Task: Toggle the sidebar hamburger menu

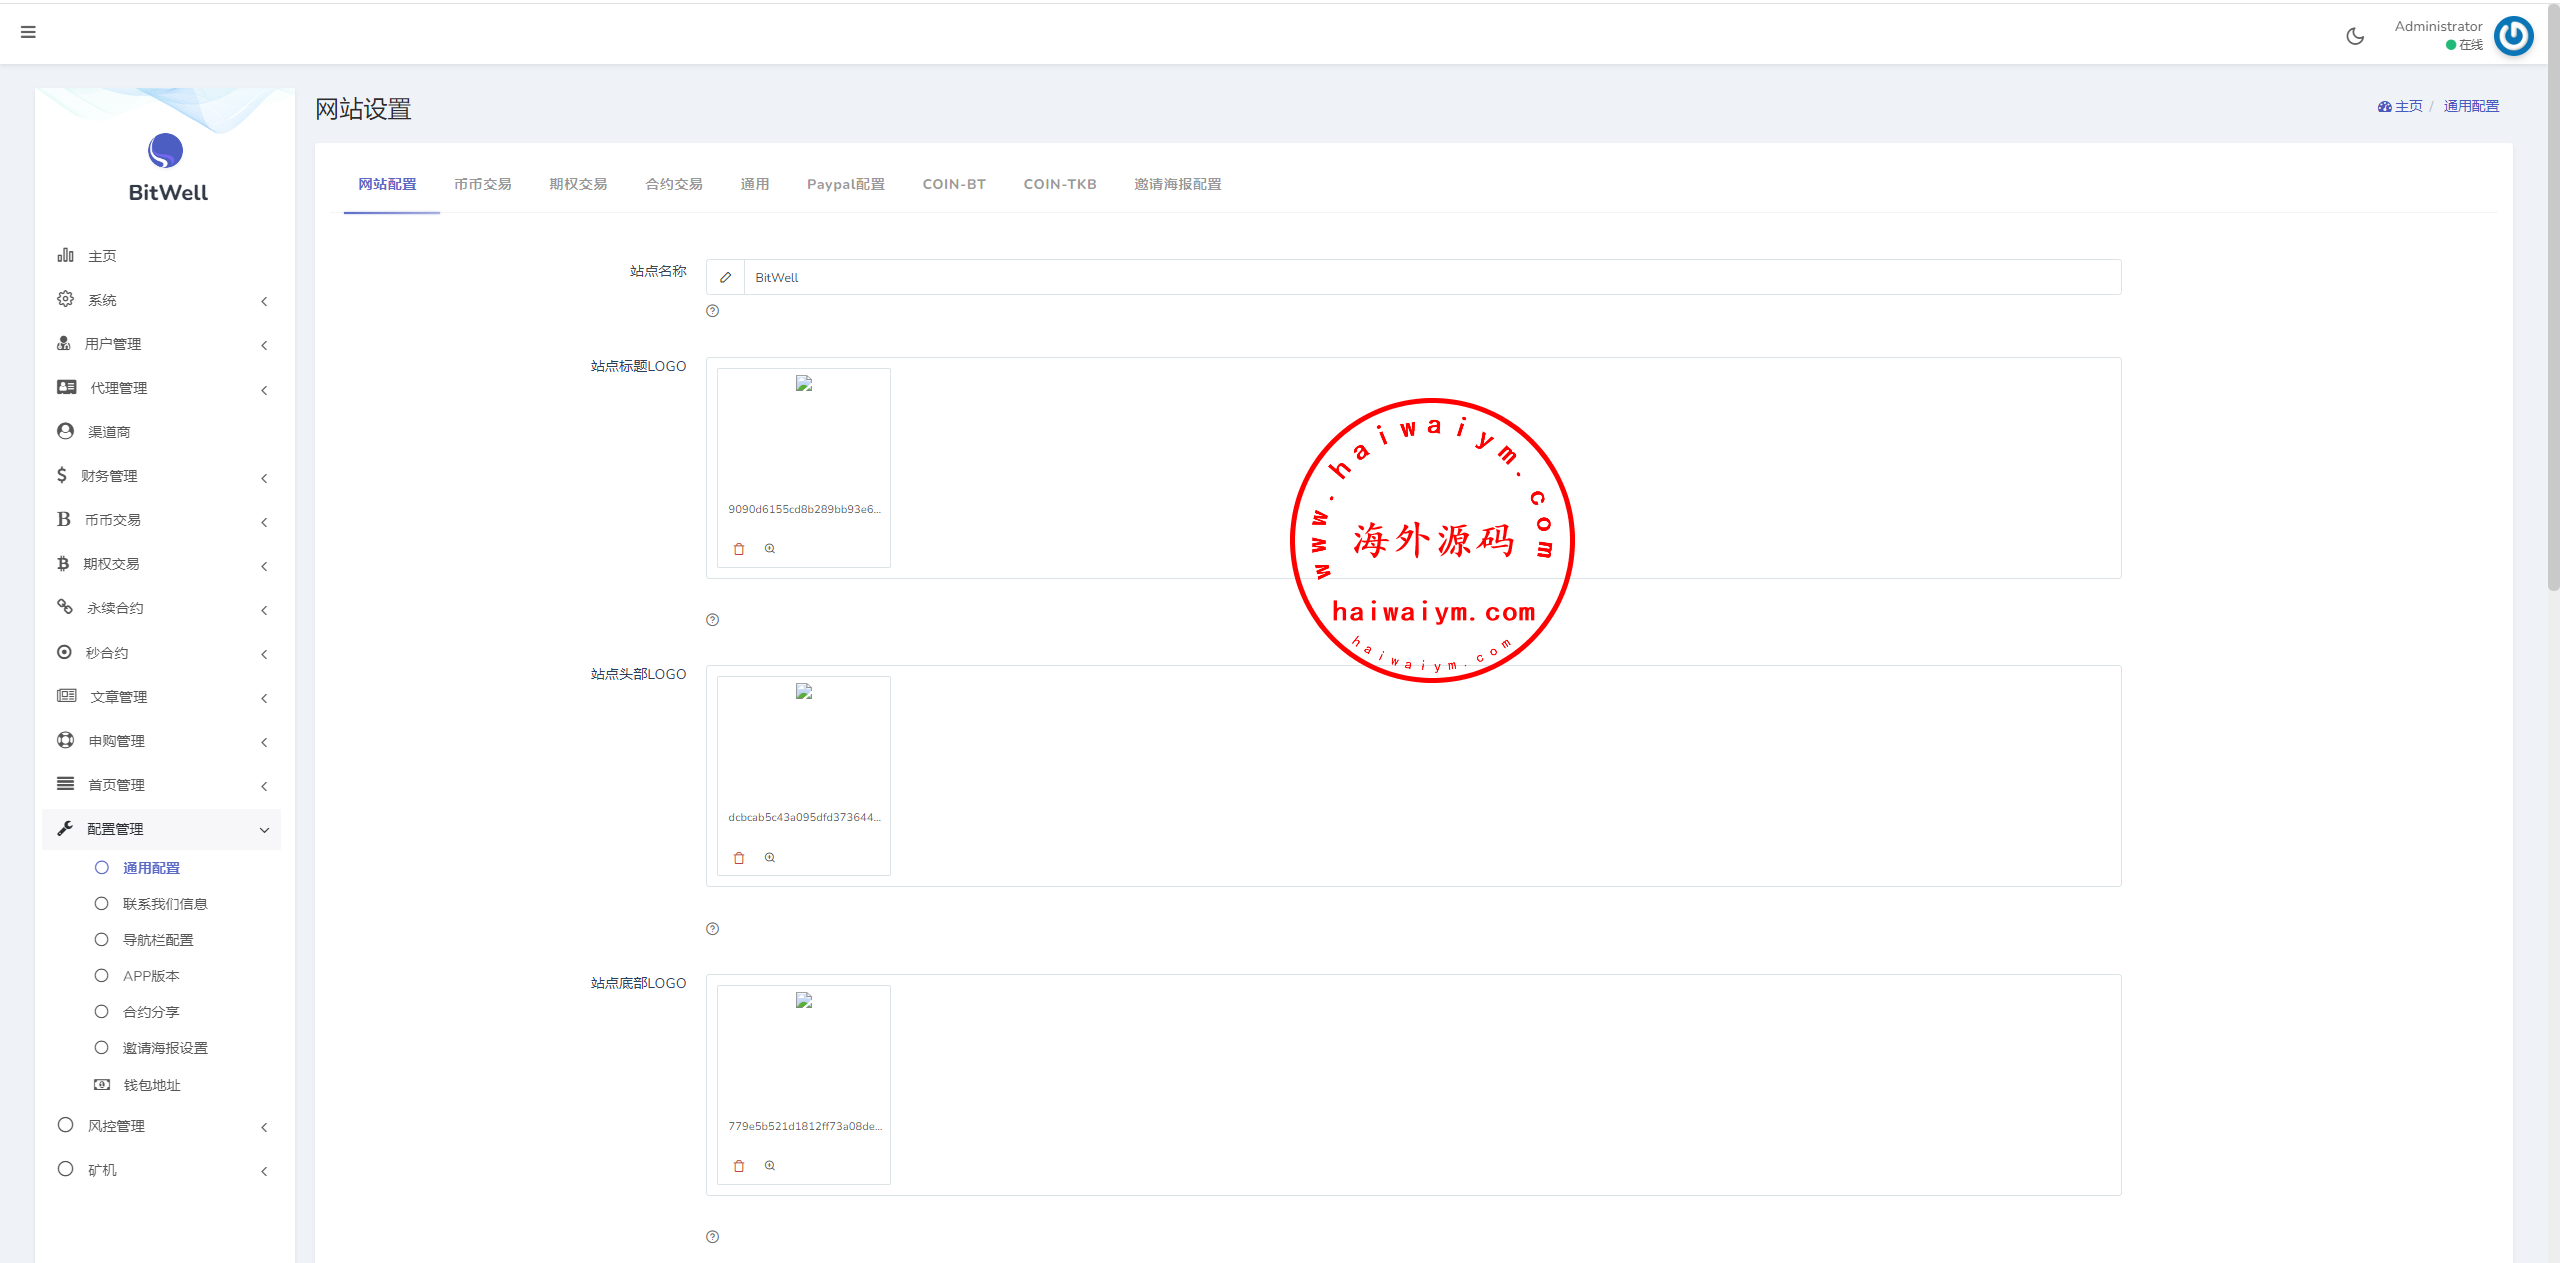Action: click(28, 32)
